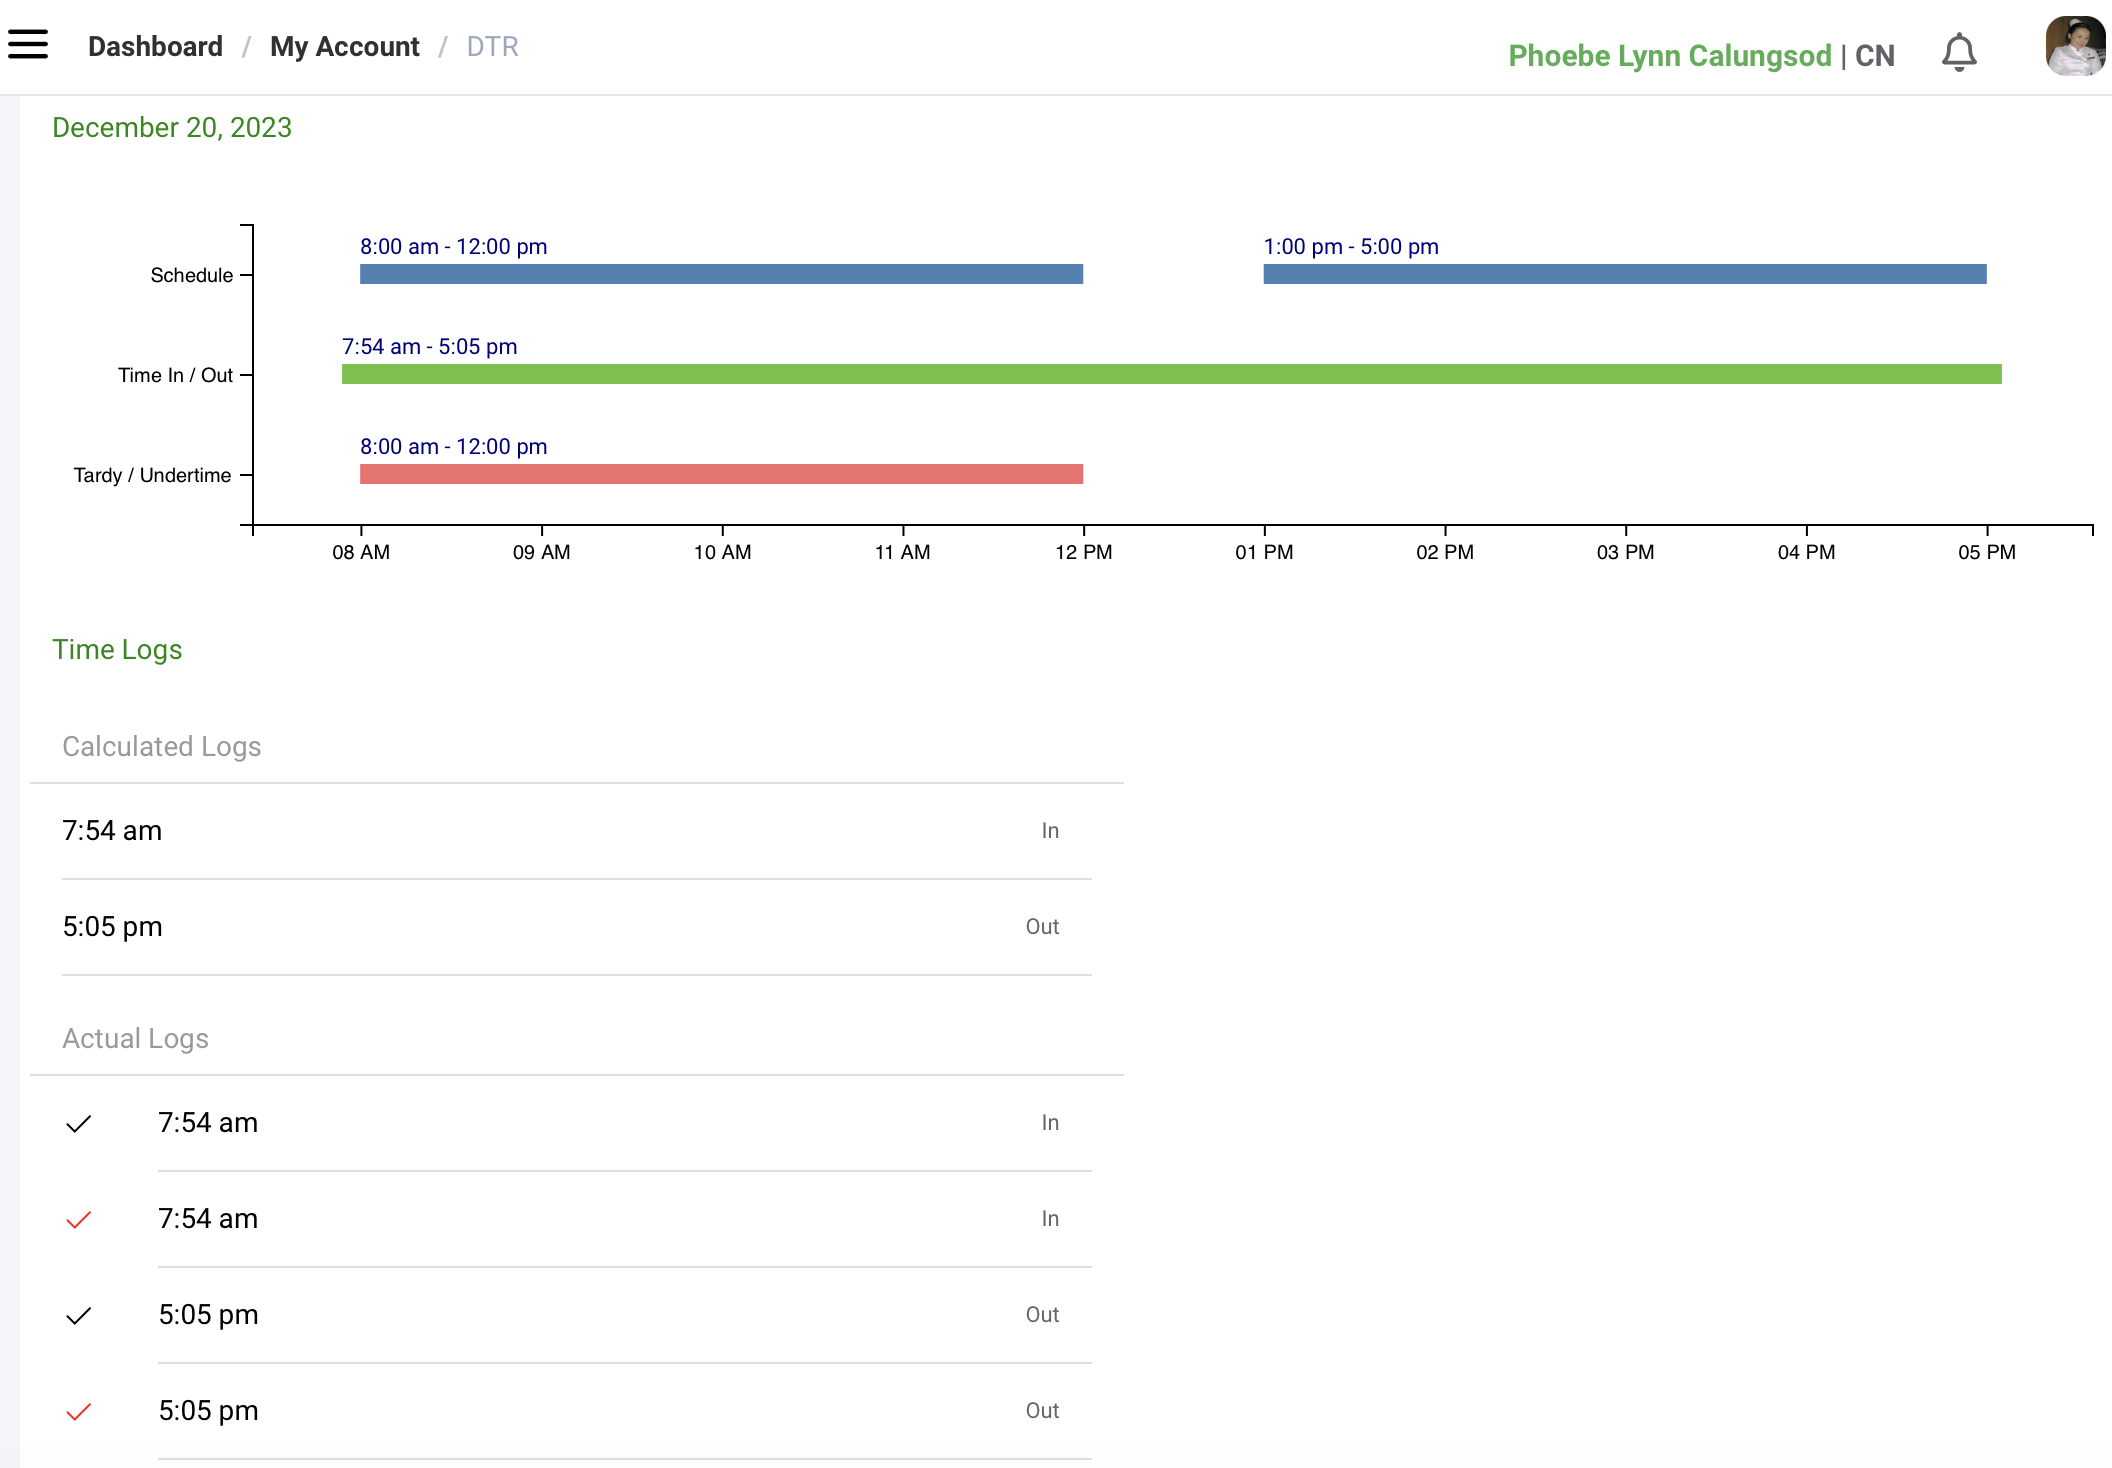Viewport: 2112px width, 1468px height.
Task: Click the Actual Logs section header
Action: (x=136, y=1039)
